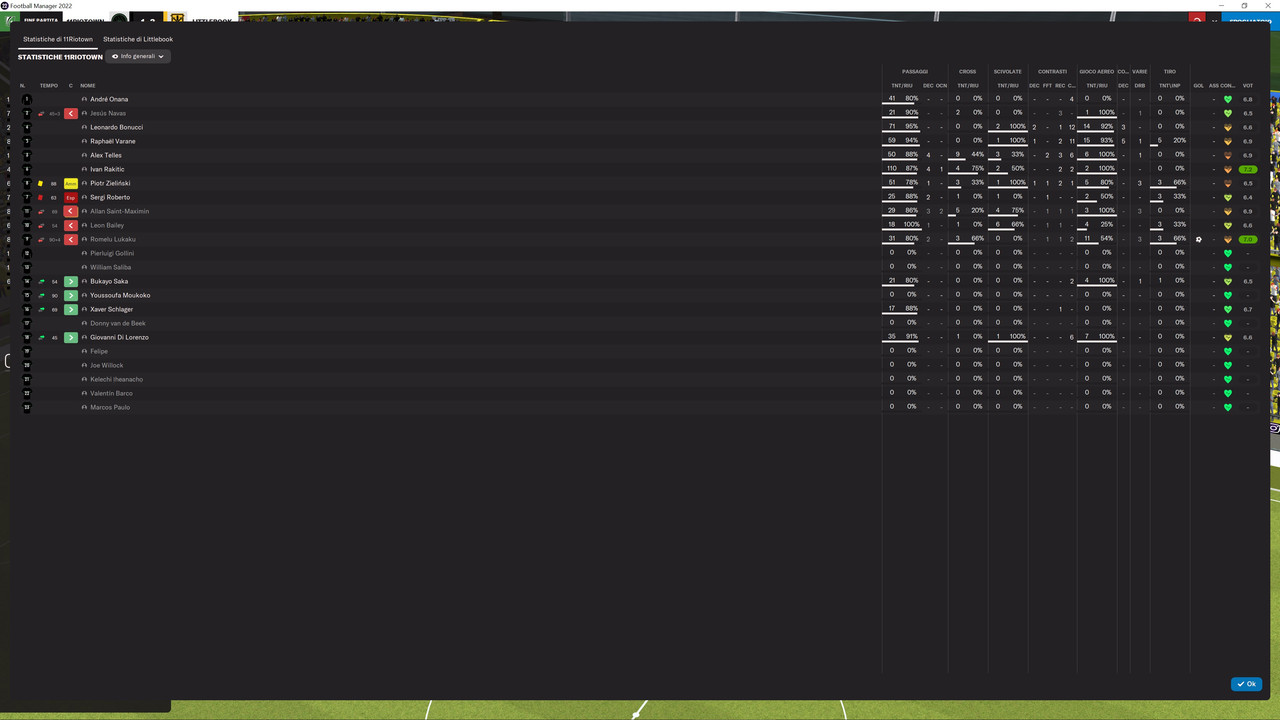This screenshot has width=1280, height=720.
Task: Click the substituted-on arrow for Xaver Schlager
Action: 71,310
